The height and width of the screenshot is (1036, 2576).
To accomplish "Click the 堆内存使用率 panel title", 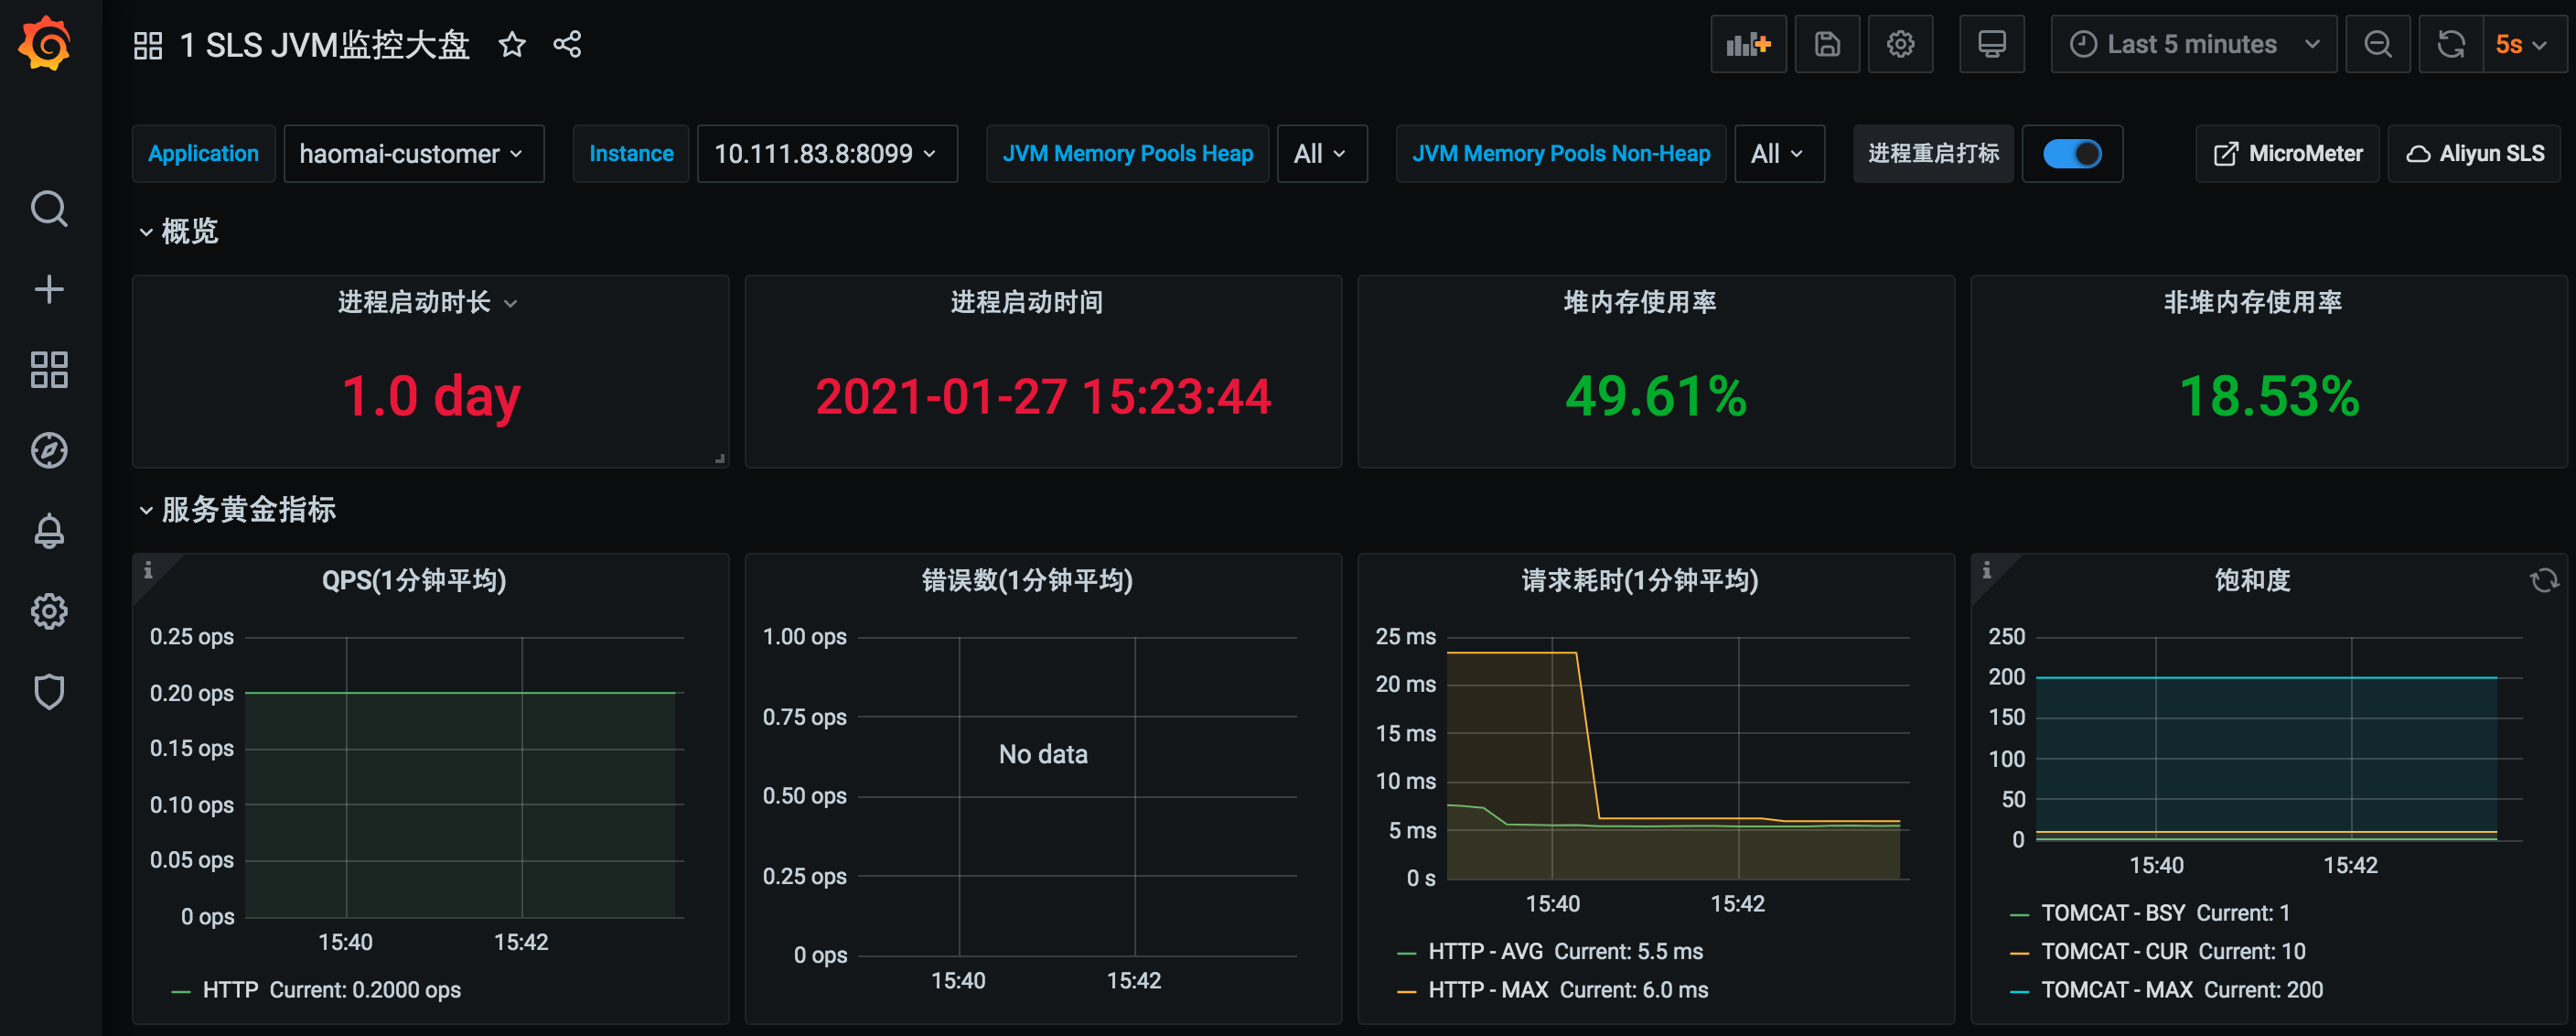I will click(1640, 303).
